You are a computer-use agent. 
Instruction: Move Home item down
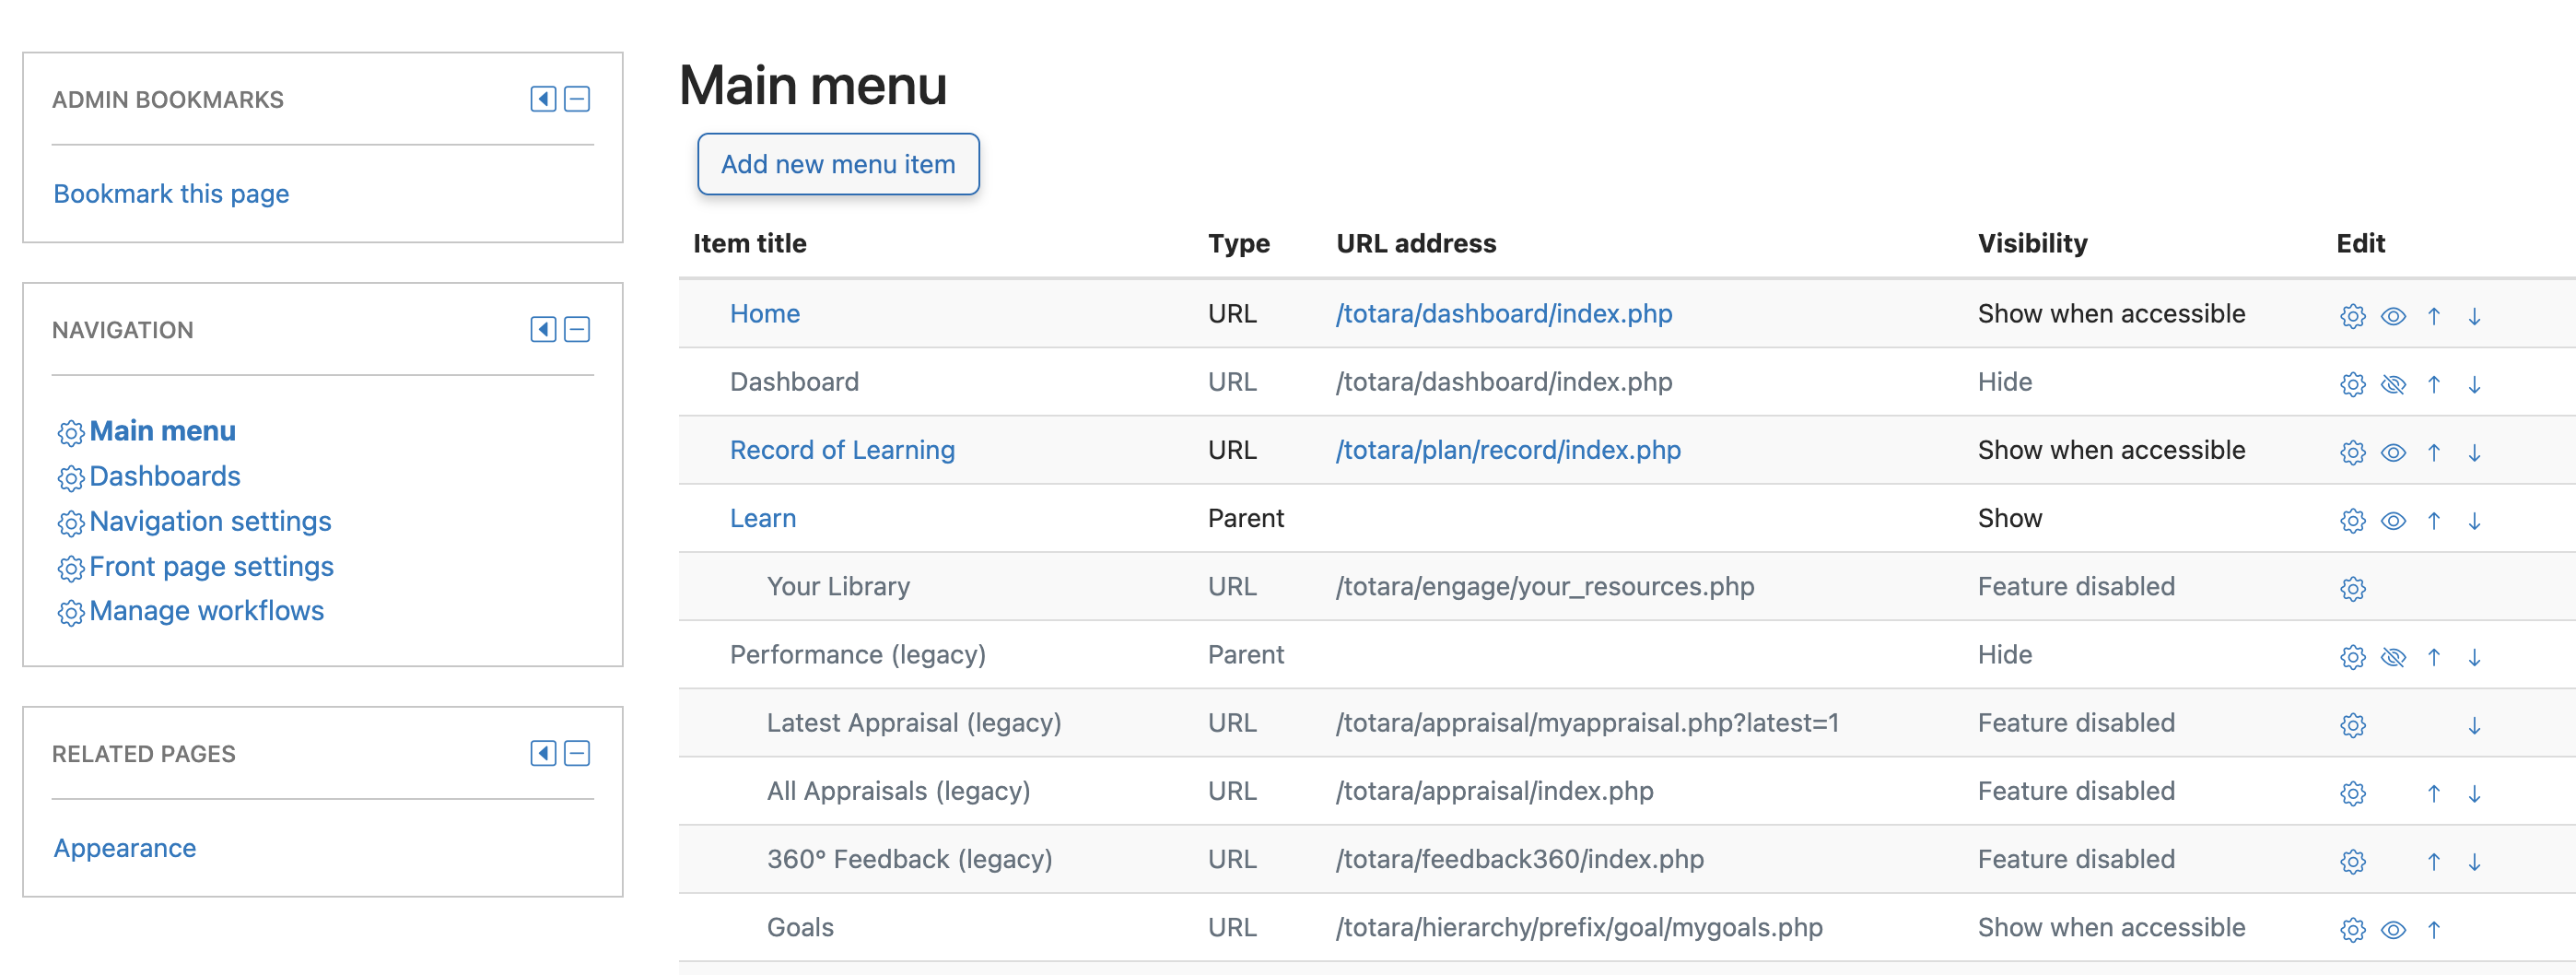[x=2474, y=316]
